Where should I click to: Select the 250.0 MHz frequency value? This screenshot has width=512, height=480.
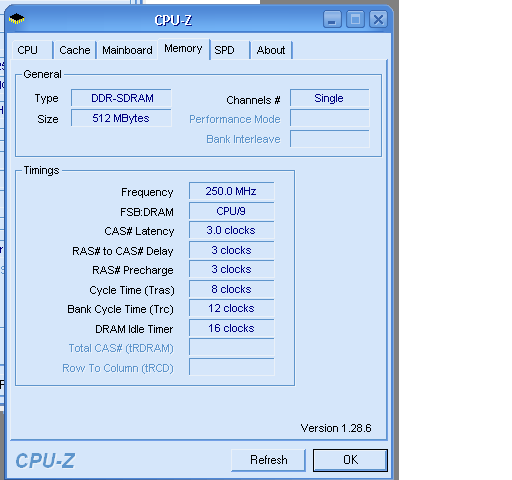pos(232,191)
